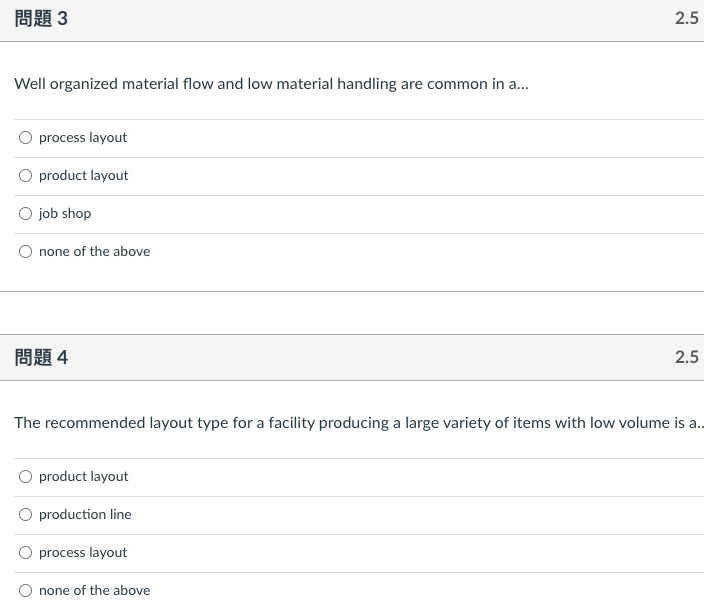Click the 2.5 points value of question 4
Viewport: 704px width, 616px height.
[x=687, y=357]
